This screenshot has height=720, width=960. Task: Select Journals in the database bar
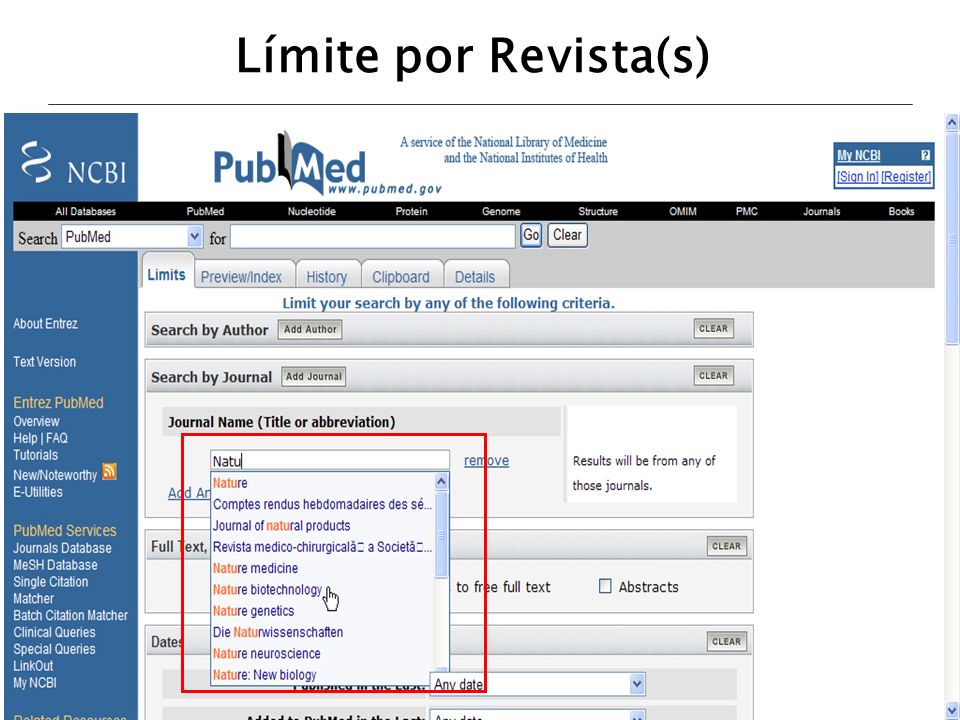click(822, 212)
